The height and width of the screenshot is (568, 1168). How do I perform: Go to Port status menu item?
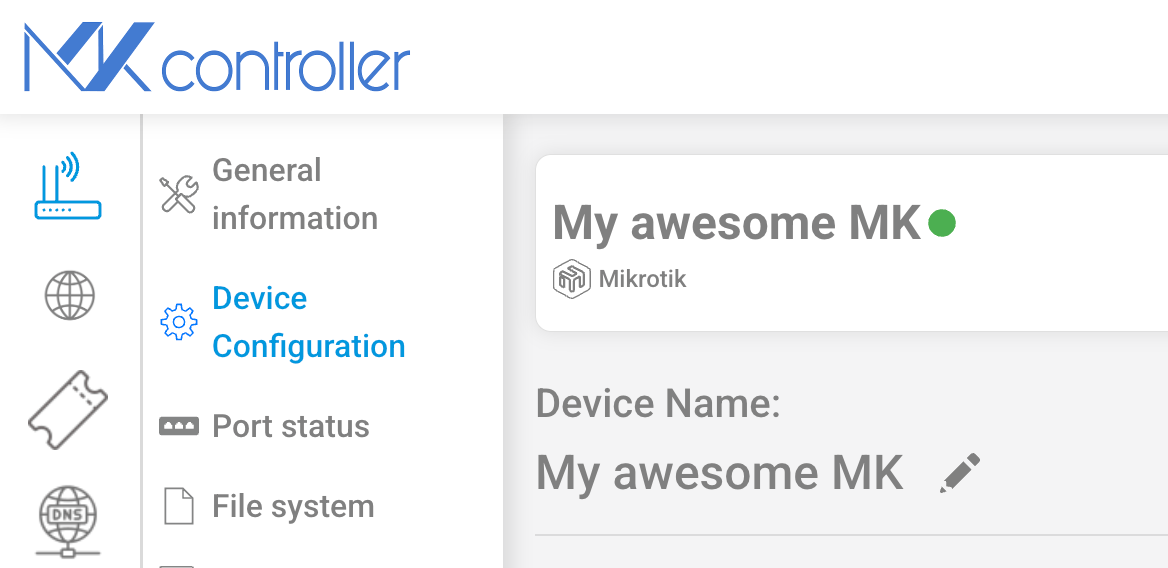click(x=291, y=427)
